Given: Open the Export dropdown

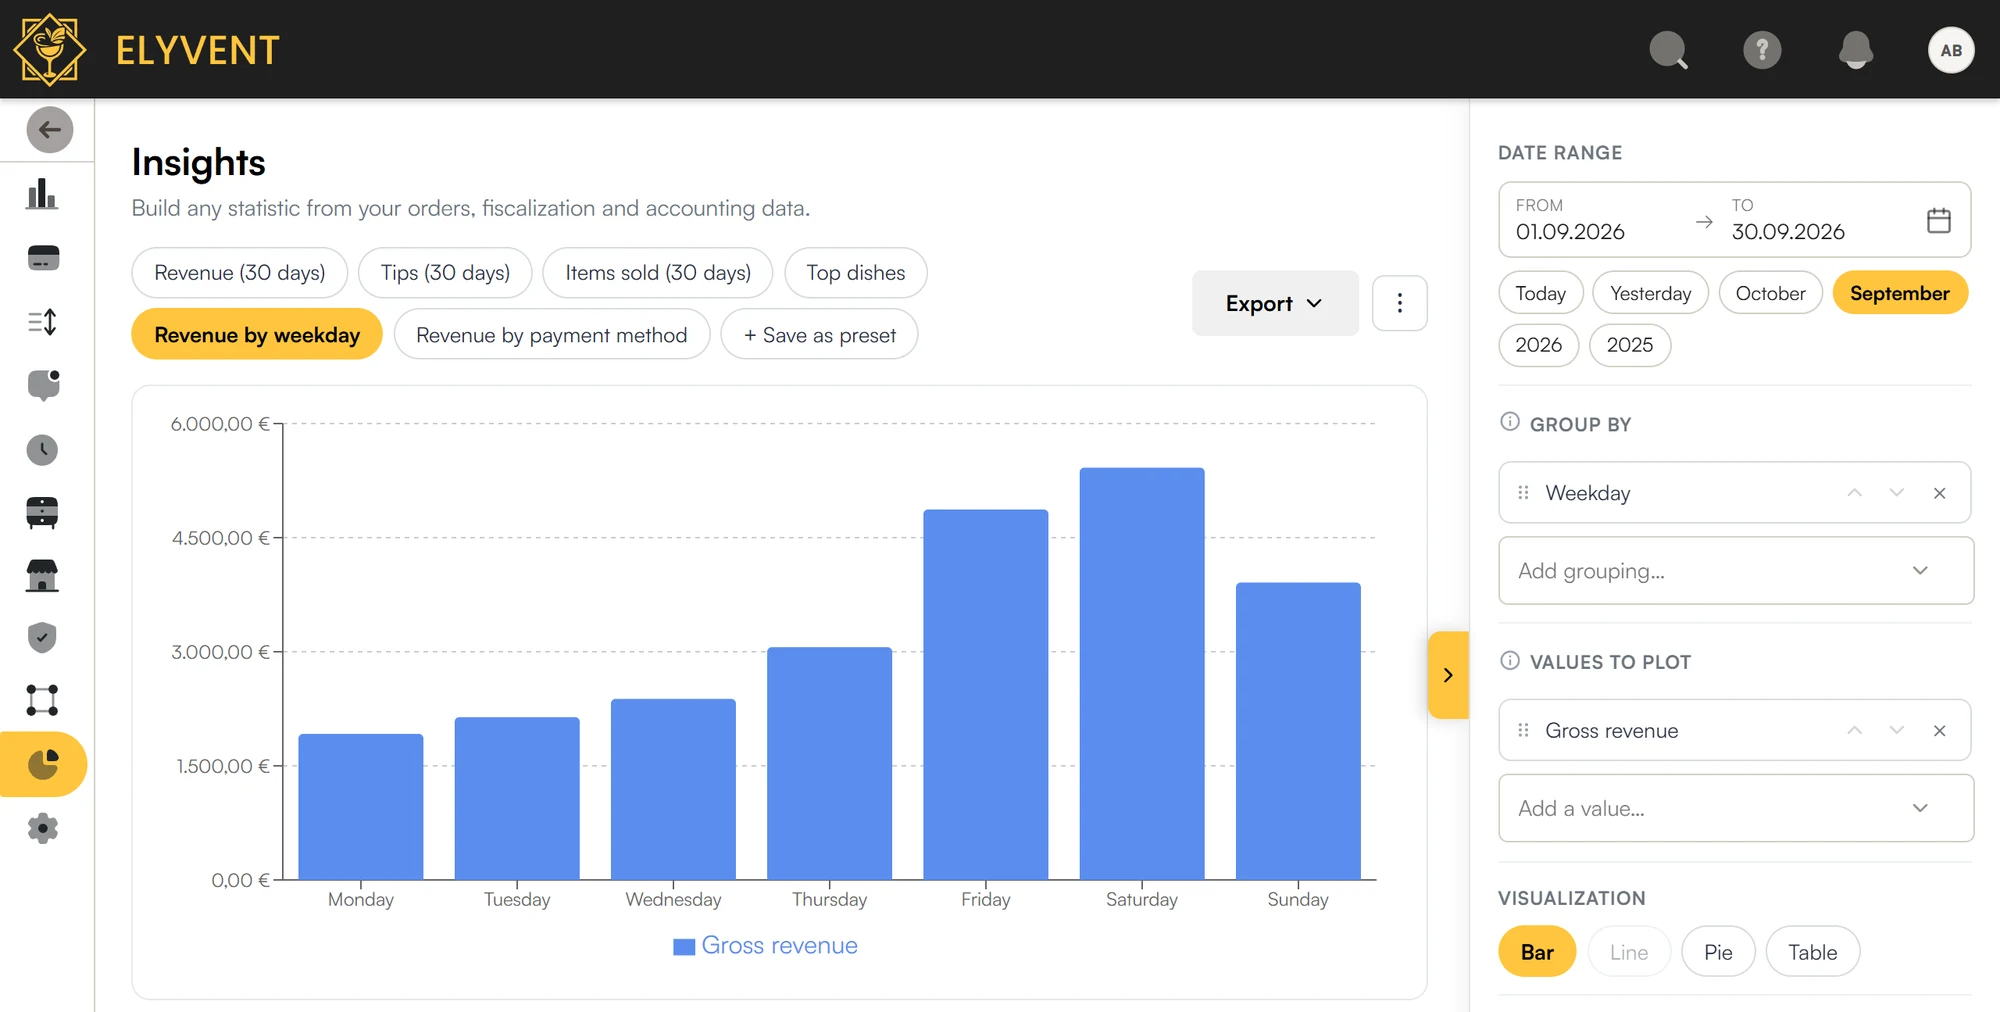Looking at the screenshot, I should [x=1275, y=303].
